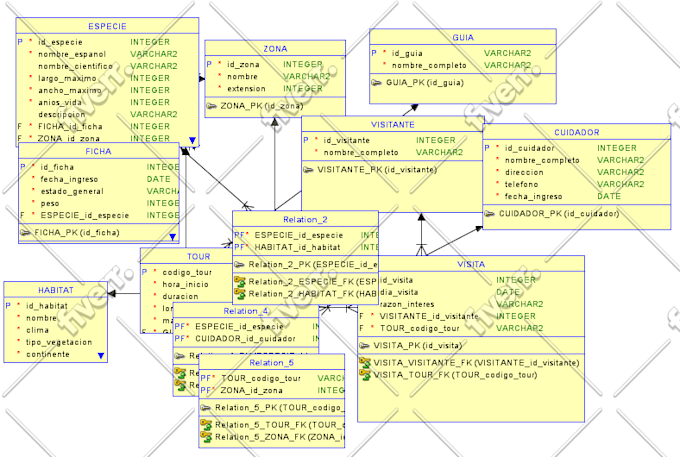The width and height of the screenshot is (680, 457).
Task: Select the VISITA table header
Action: [471, 264]
